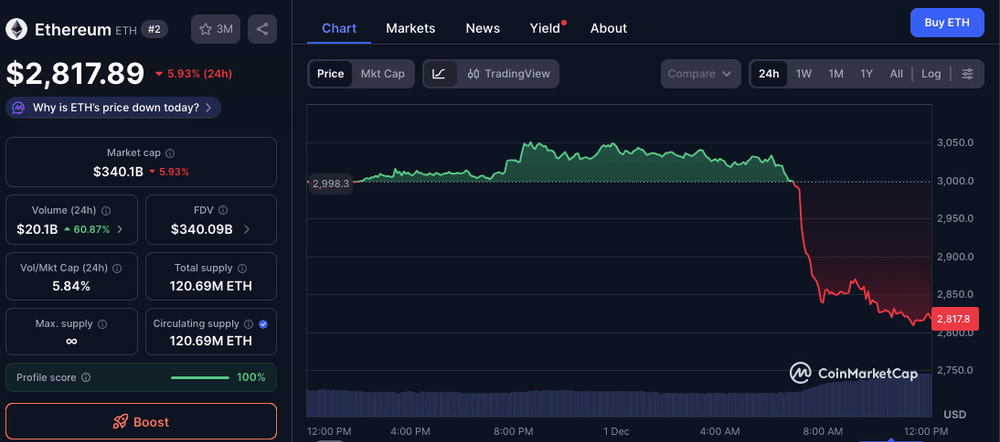Expand the Volume (24h) details chevron
The width and height of the screenshot is (1000, 442).
click(x=120, y=229)
